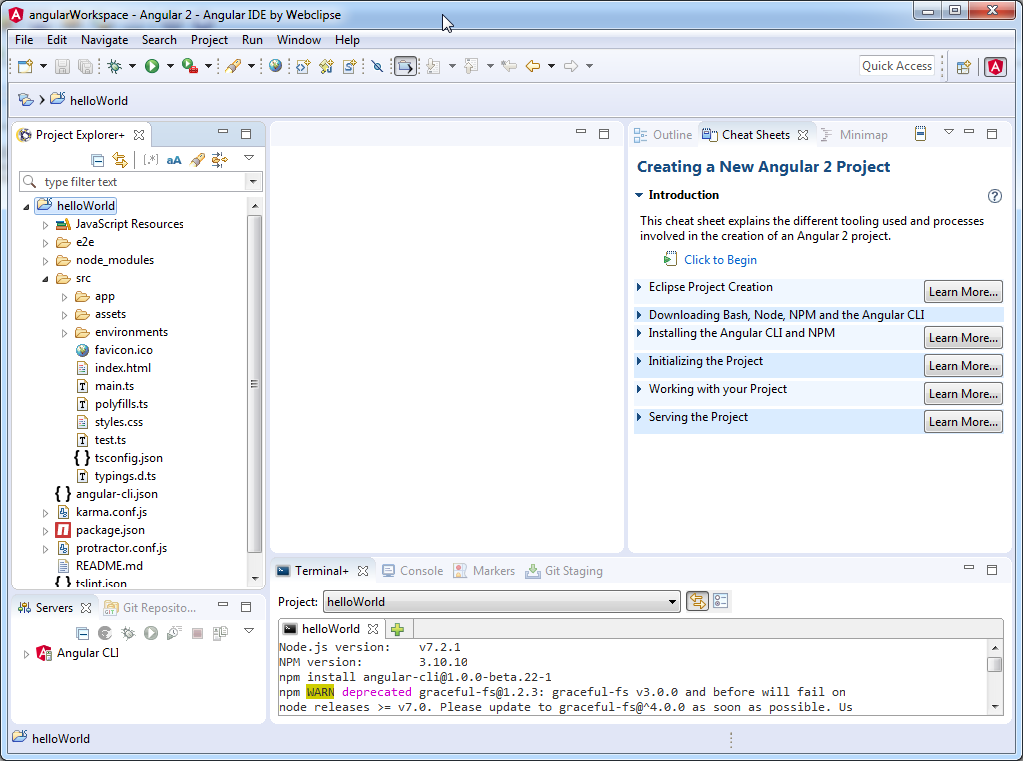Select the package.json file
This screenshot has height=761, width=1023.
[110, 530]
